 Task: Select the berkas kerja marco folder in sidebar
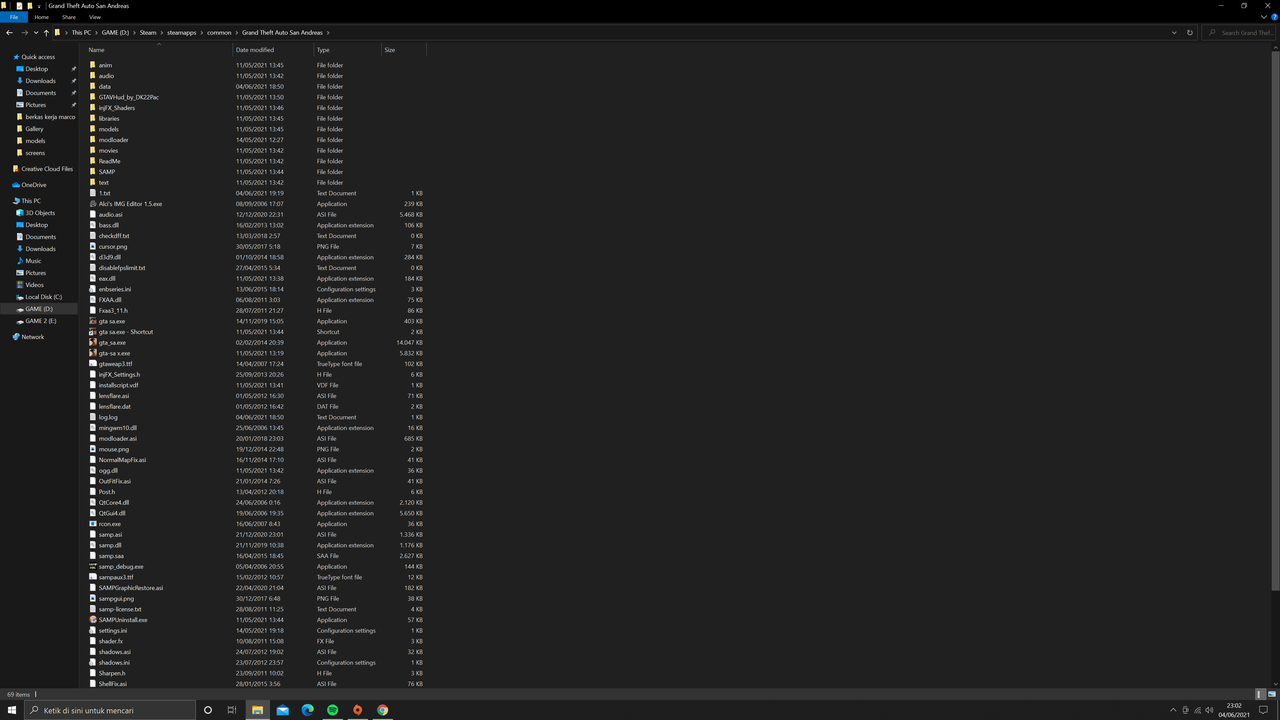pos(50,117)
